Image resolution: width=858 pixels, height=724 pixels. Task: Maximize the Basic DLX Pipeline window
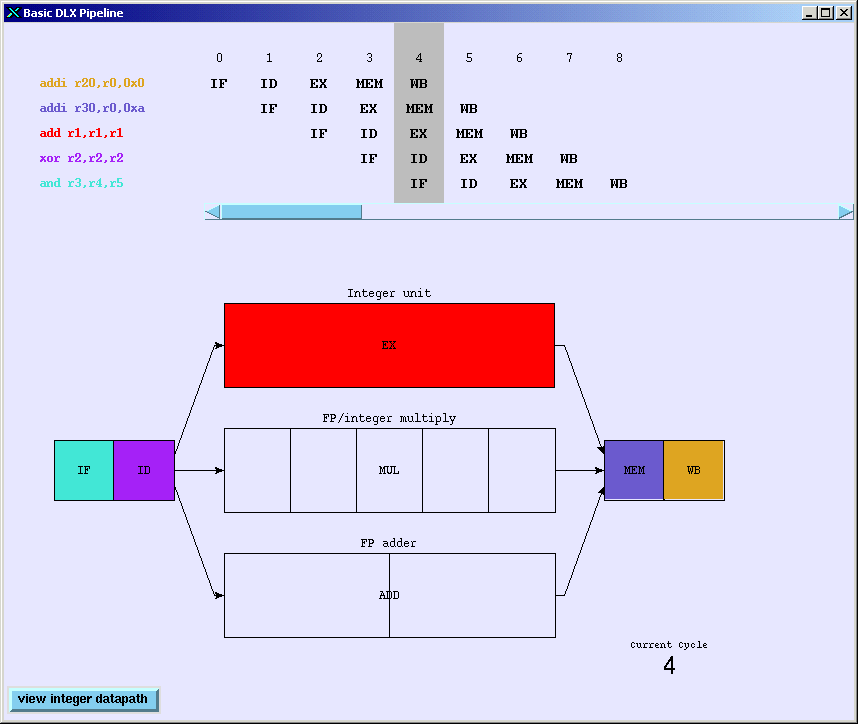pos(826,13)
